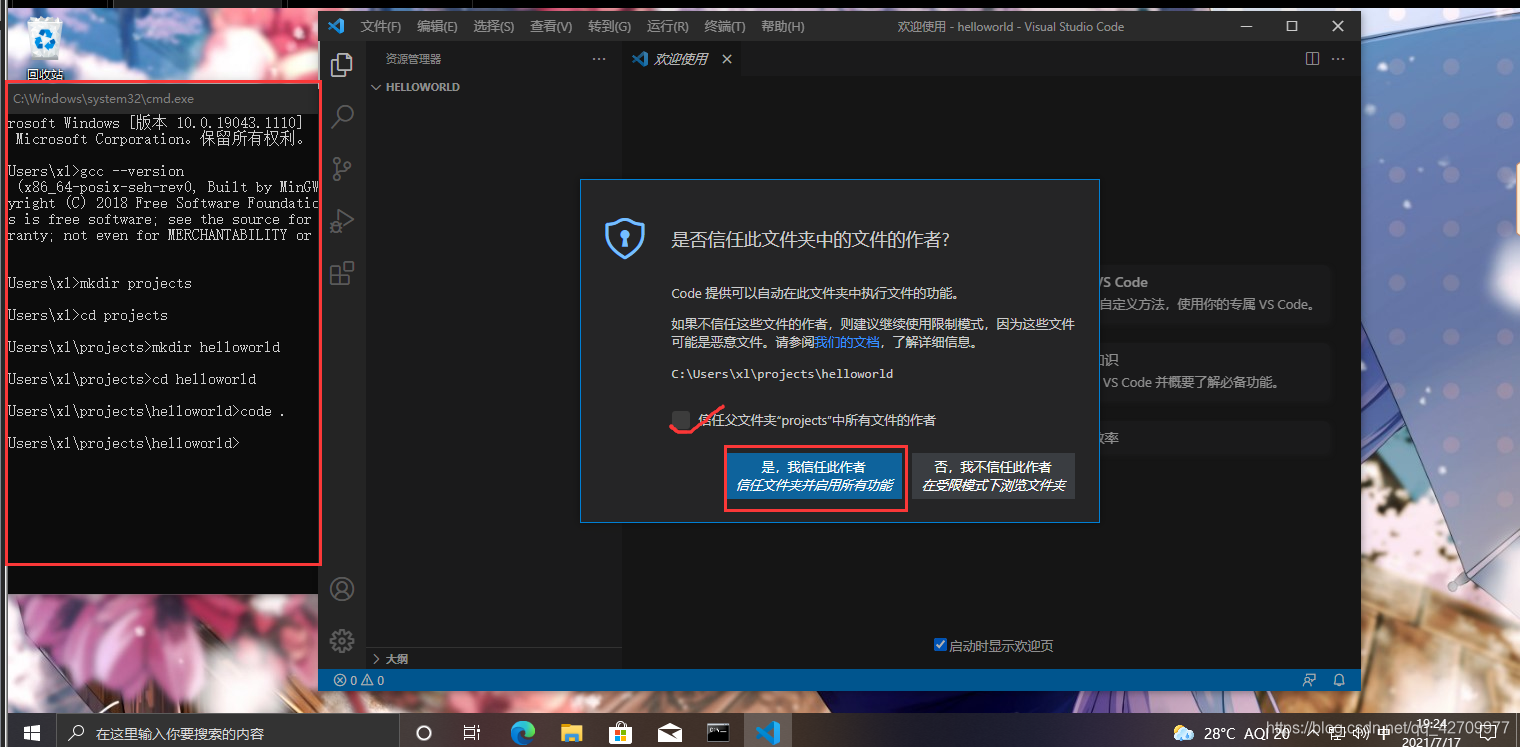This screenshot has height=747, width=1520.
Task: Open the Manage gear icon
Action: (342, 640)
